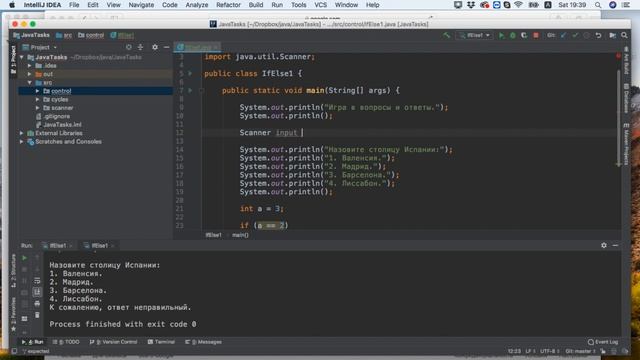Toggle the Structure side tool window button

tap(13, 270)
